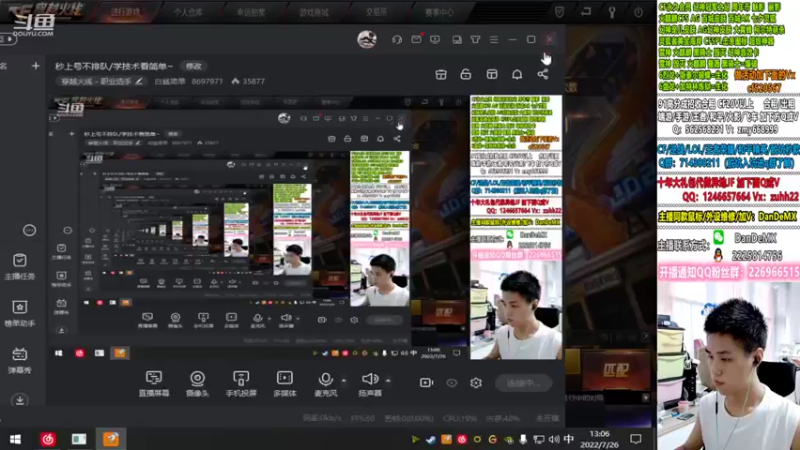The image size is (800, 450).
Task: Click the FPS:60 status entry
Action: click(x=363, y=418)
